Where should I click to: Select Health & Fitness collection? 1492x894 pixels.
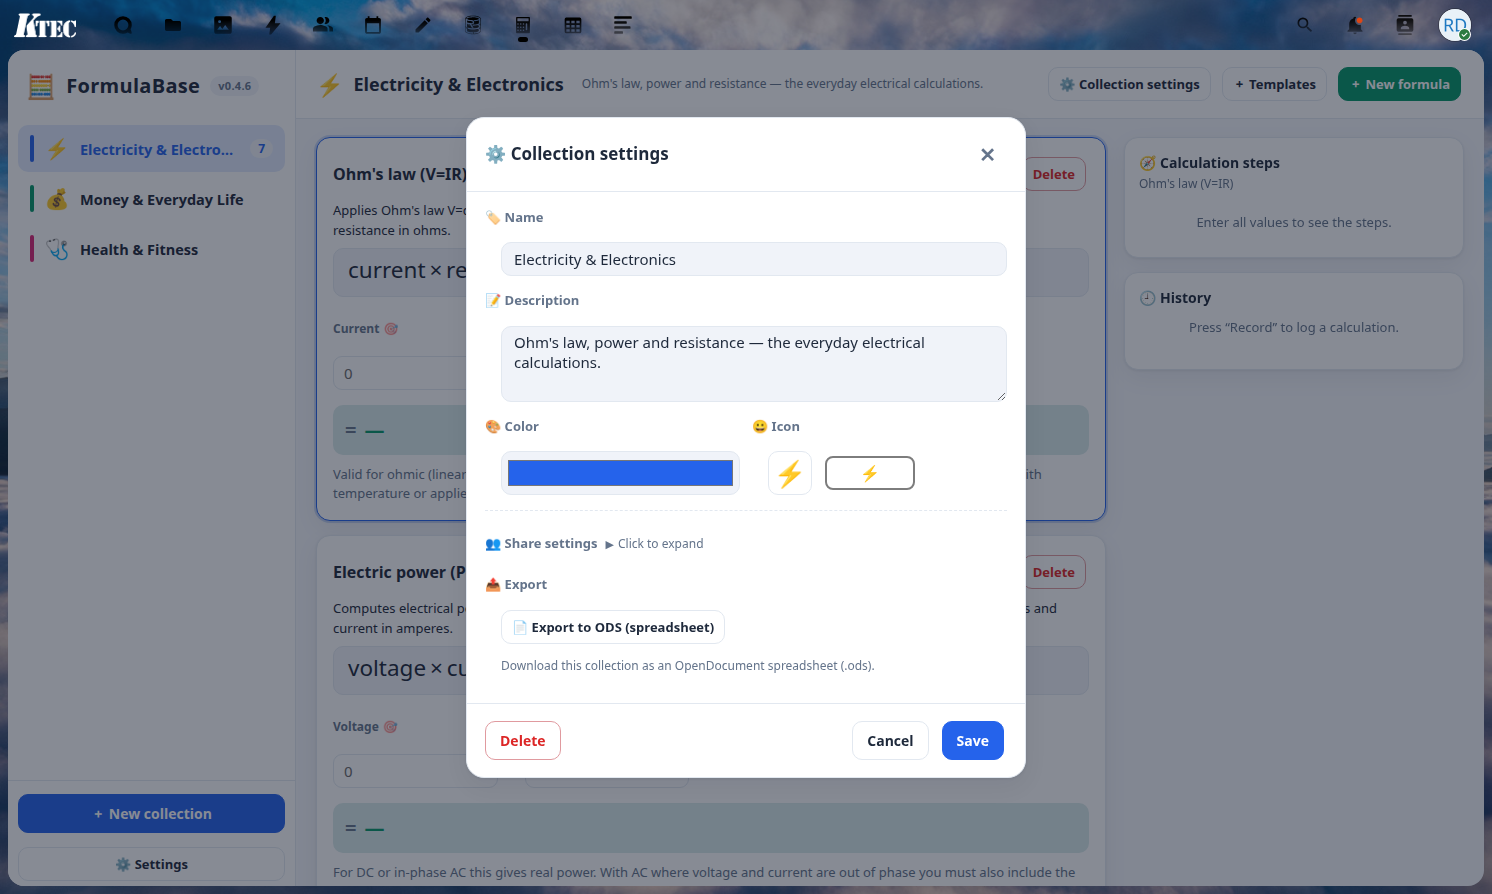[151, 249]
